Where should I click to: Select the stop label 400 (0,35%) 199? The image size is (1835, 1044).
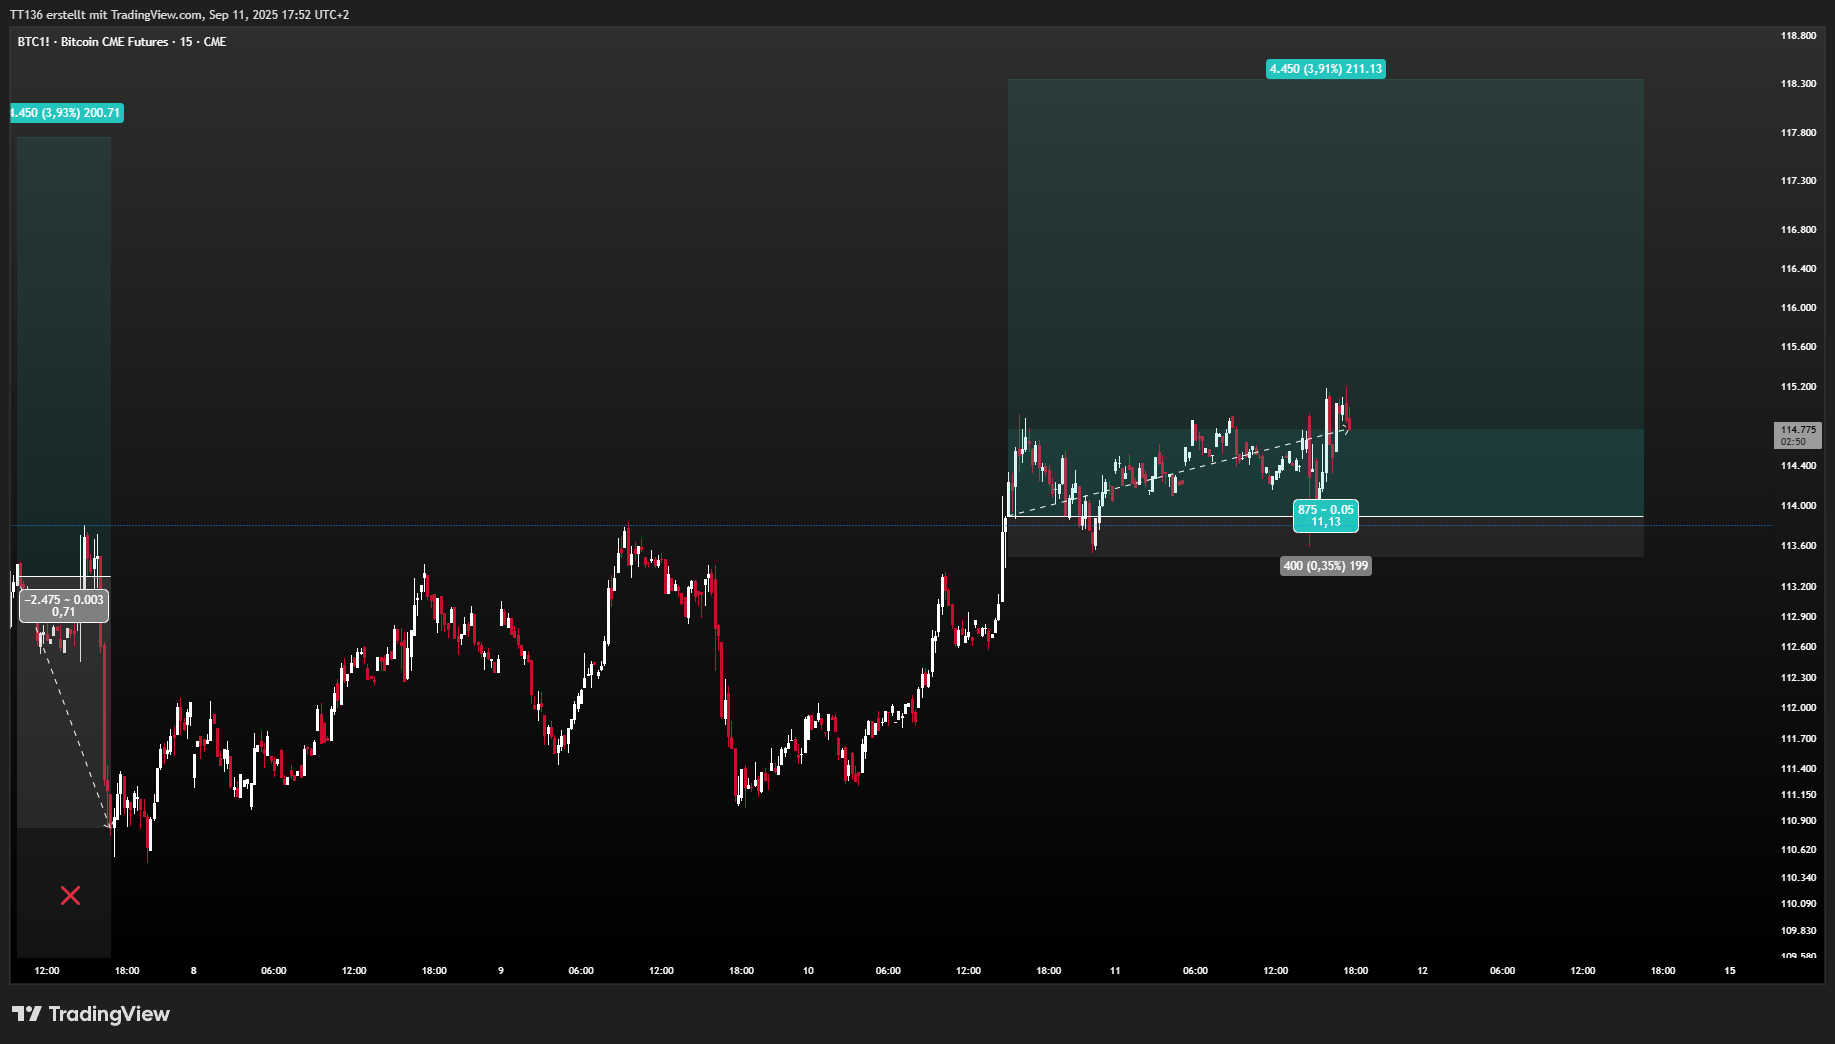coord(1326,566)
